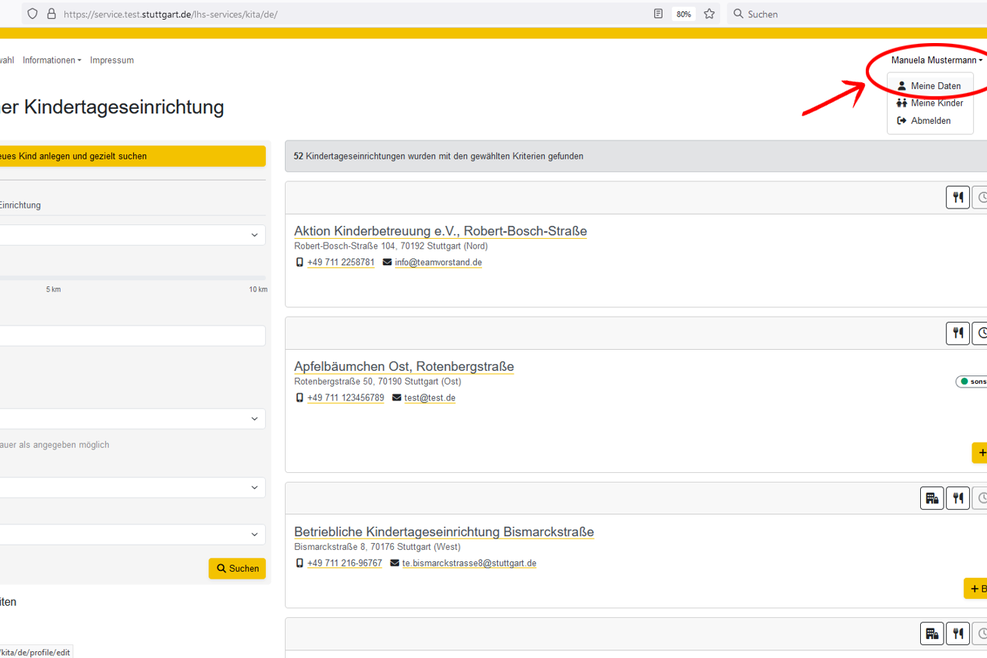Bookmark this page with the star icon
The width and height of the screenshot is (987, 658).
click(709, 14)
